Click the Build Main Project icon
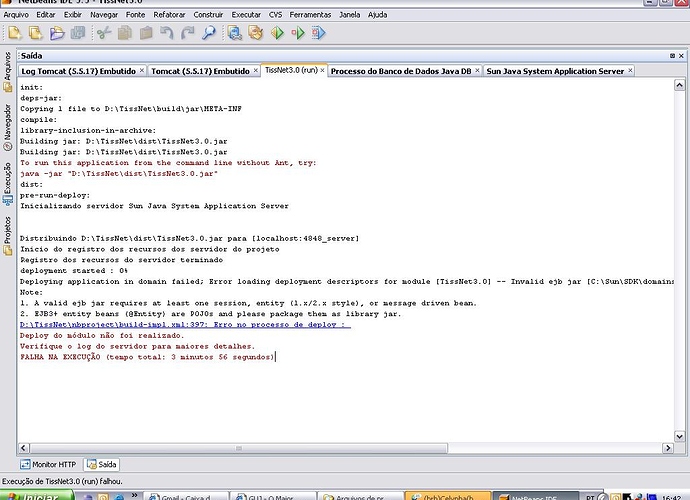Image resolution: width=690 pixels, height=500 pixels. click(x=235, y=33)
